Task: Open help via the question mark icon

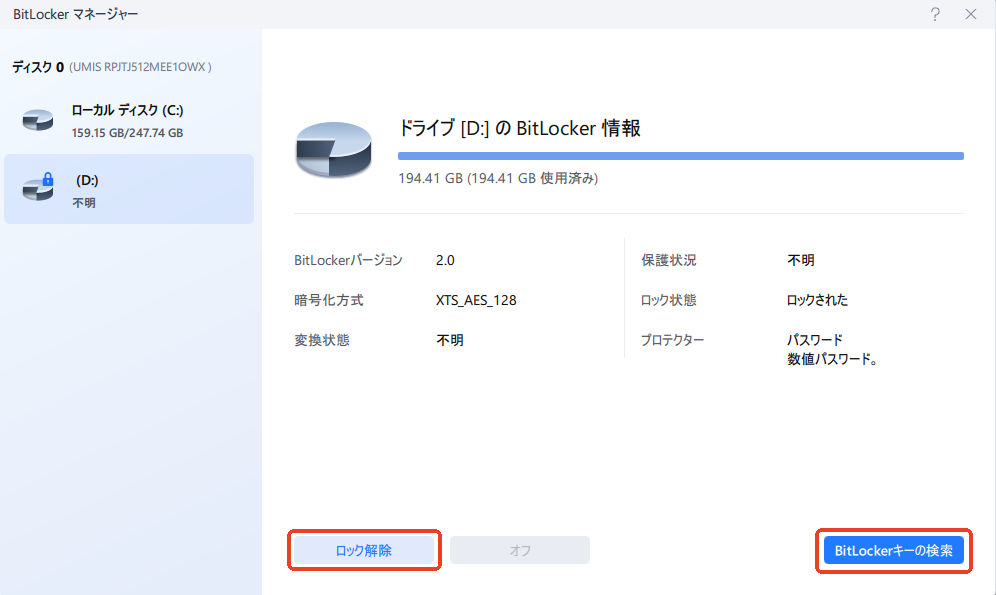Action: click(935, 14)
